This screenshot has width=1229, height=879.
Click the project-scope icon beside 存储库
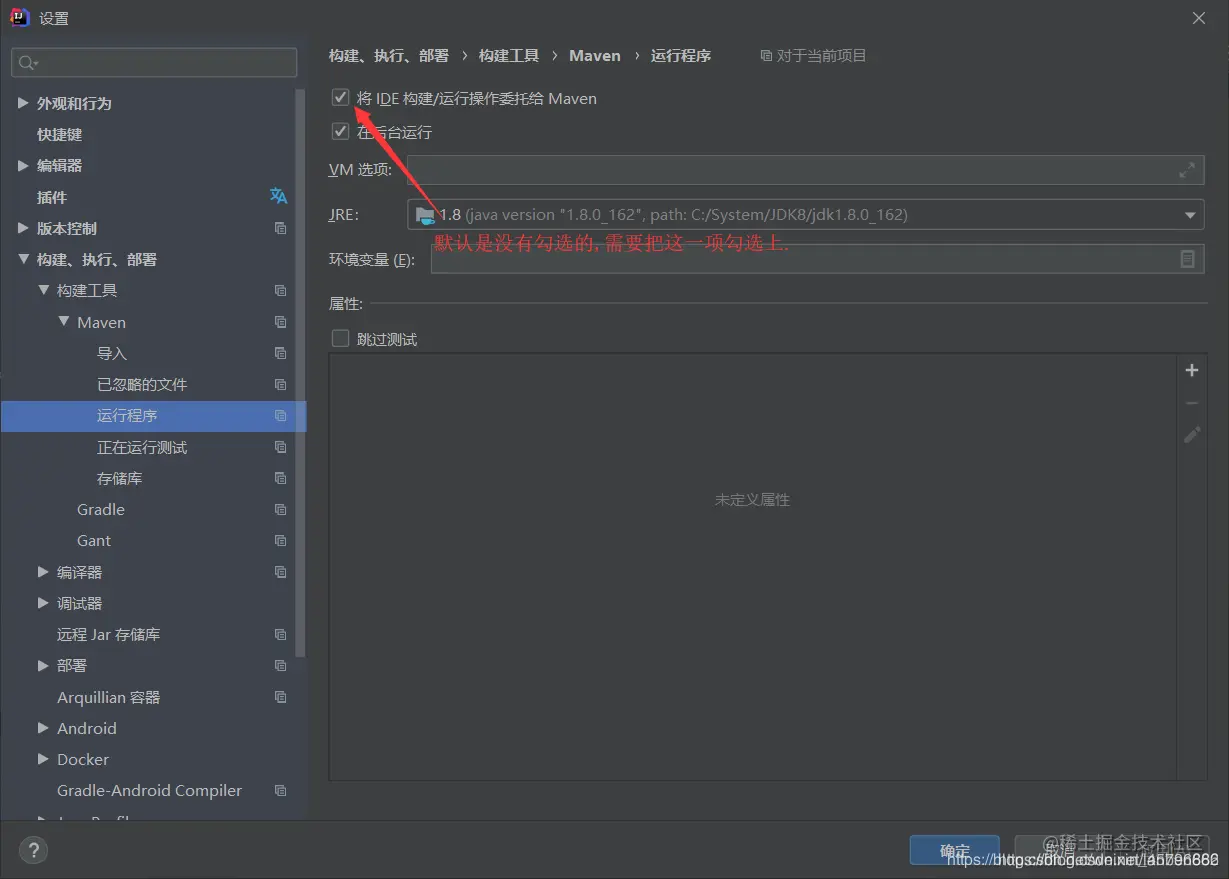(x=280, y=478)
